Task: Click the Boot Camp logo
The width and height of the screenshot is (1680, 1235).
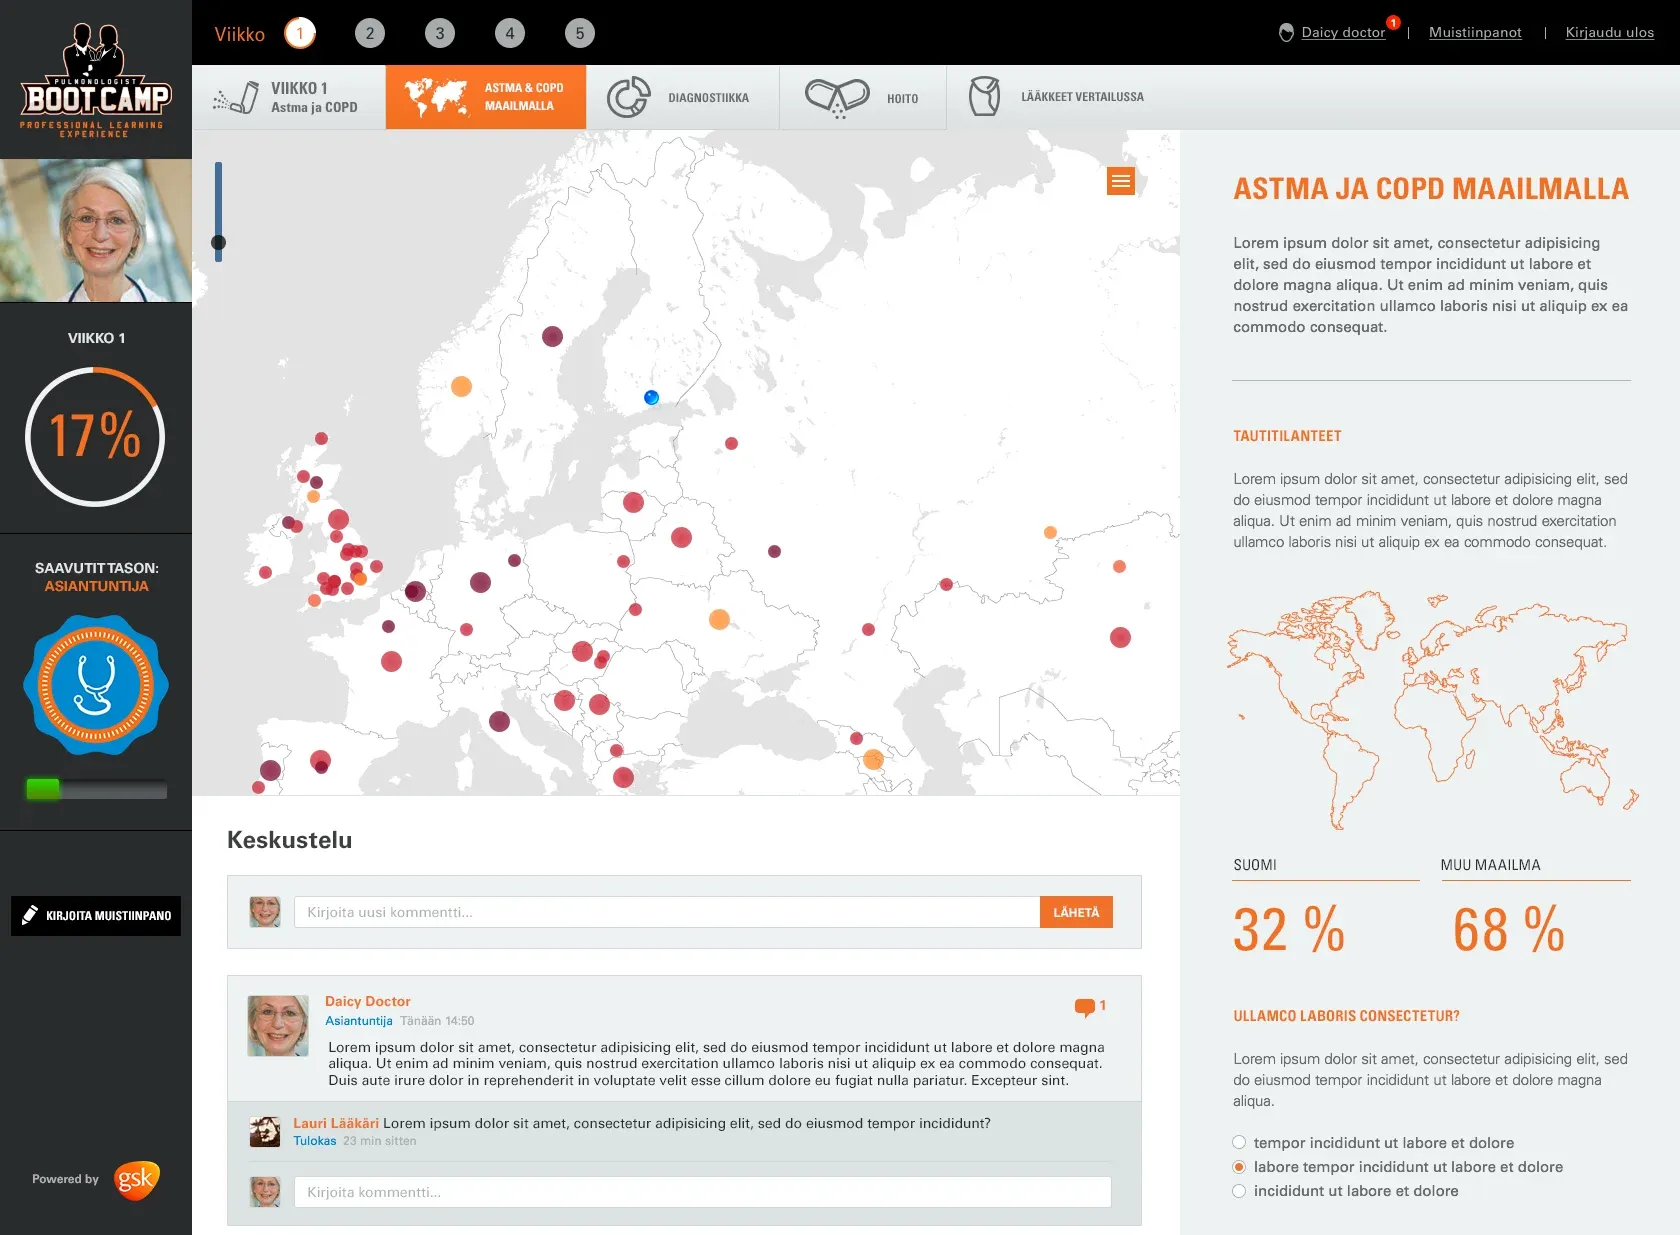Action: pos(96,80)
